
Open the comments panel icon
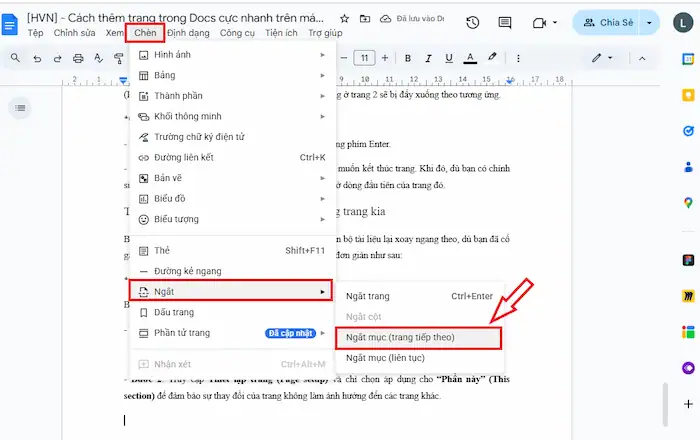click(506, 22)
